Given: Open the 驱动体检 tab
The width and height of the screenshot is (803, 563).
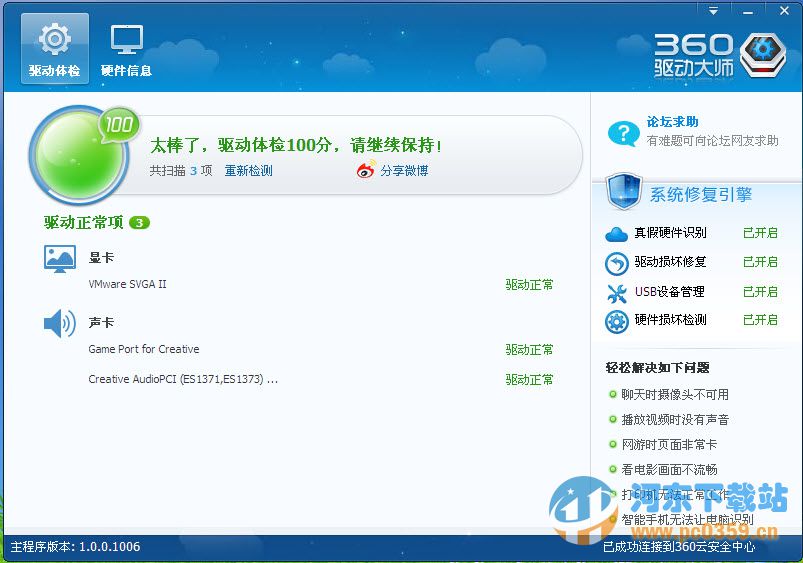Looking at the screenshot, I should coord(55,49).
